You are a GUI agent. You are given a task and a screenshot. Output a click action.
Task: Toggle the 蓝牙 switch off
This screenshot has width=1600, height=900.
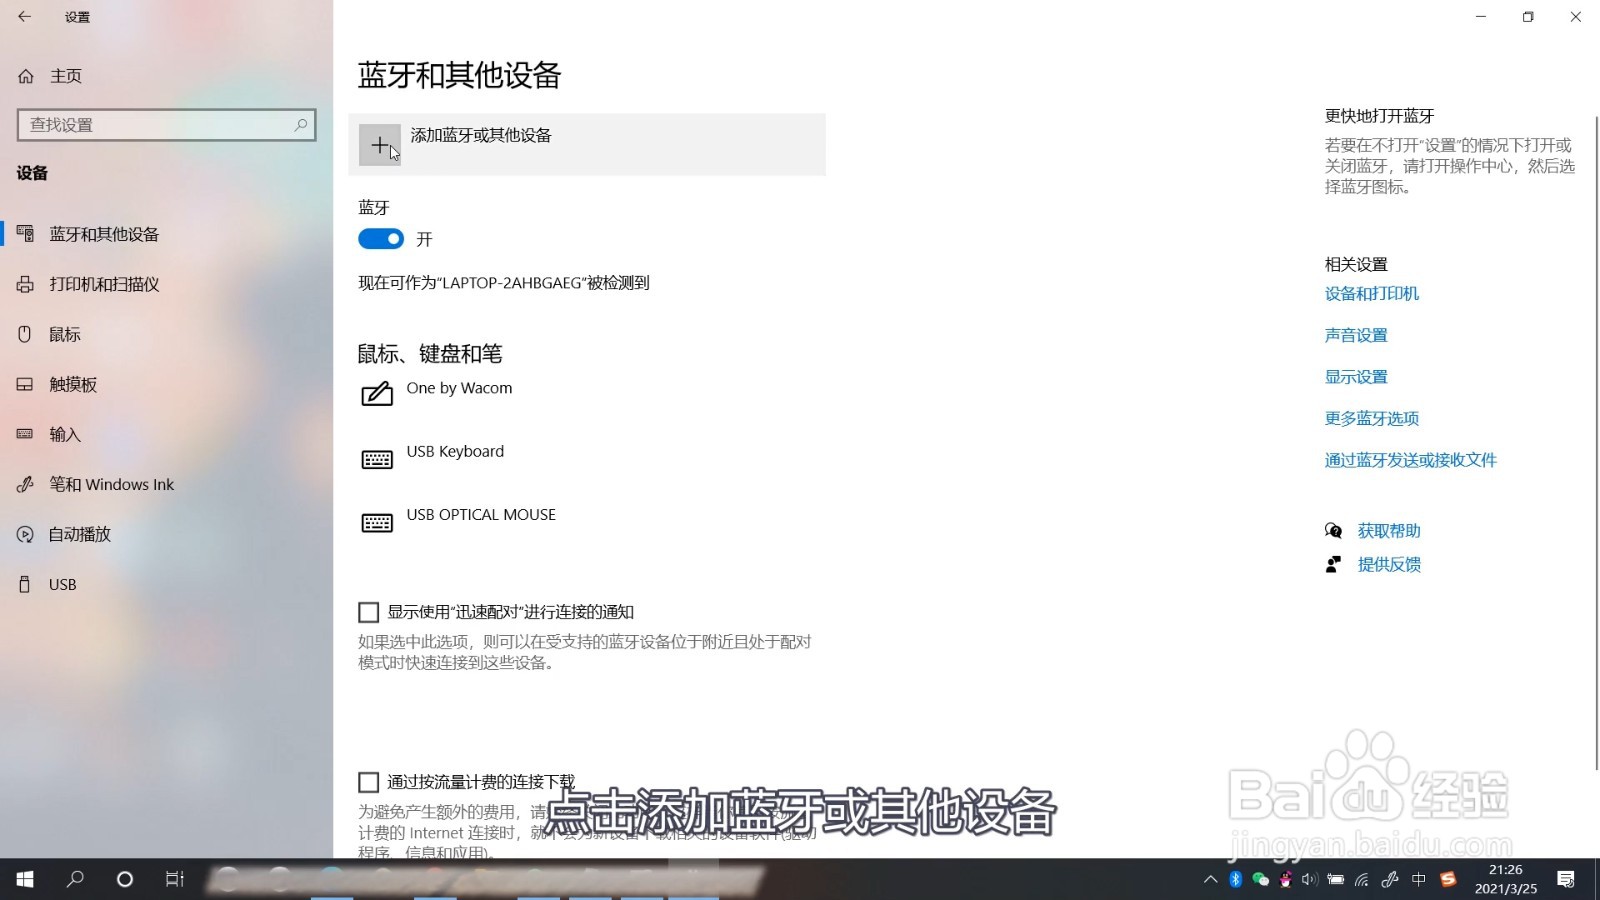tap(380, 239)
